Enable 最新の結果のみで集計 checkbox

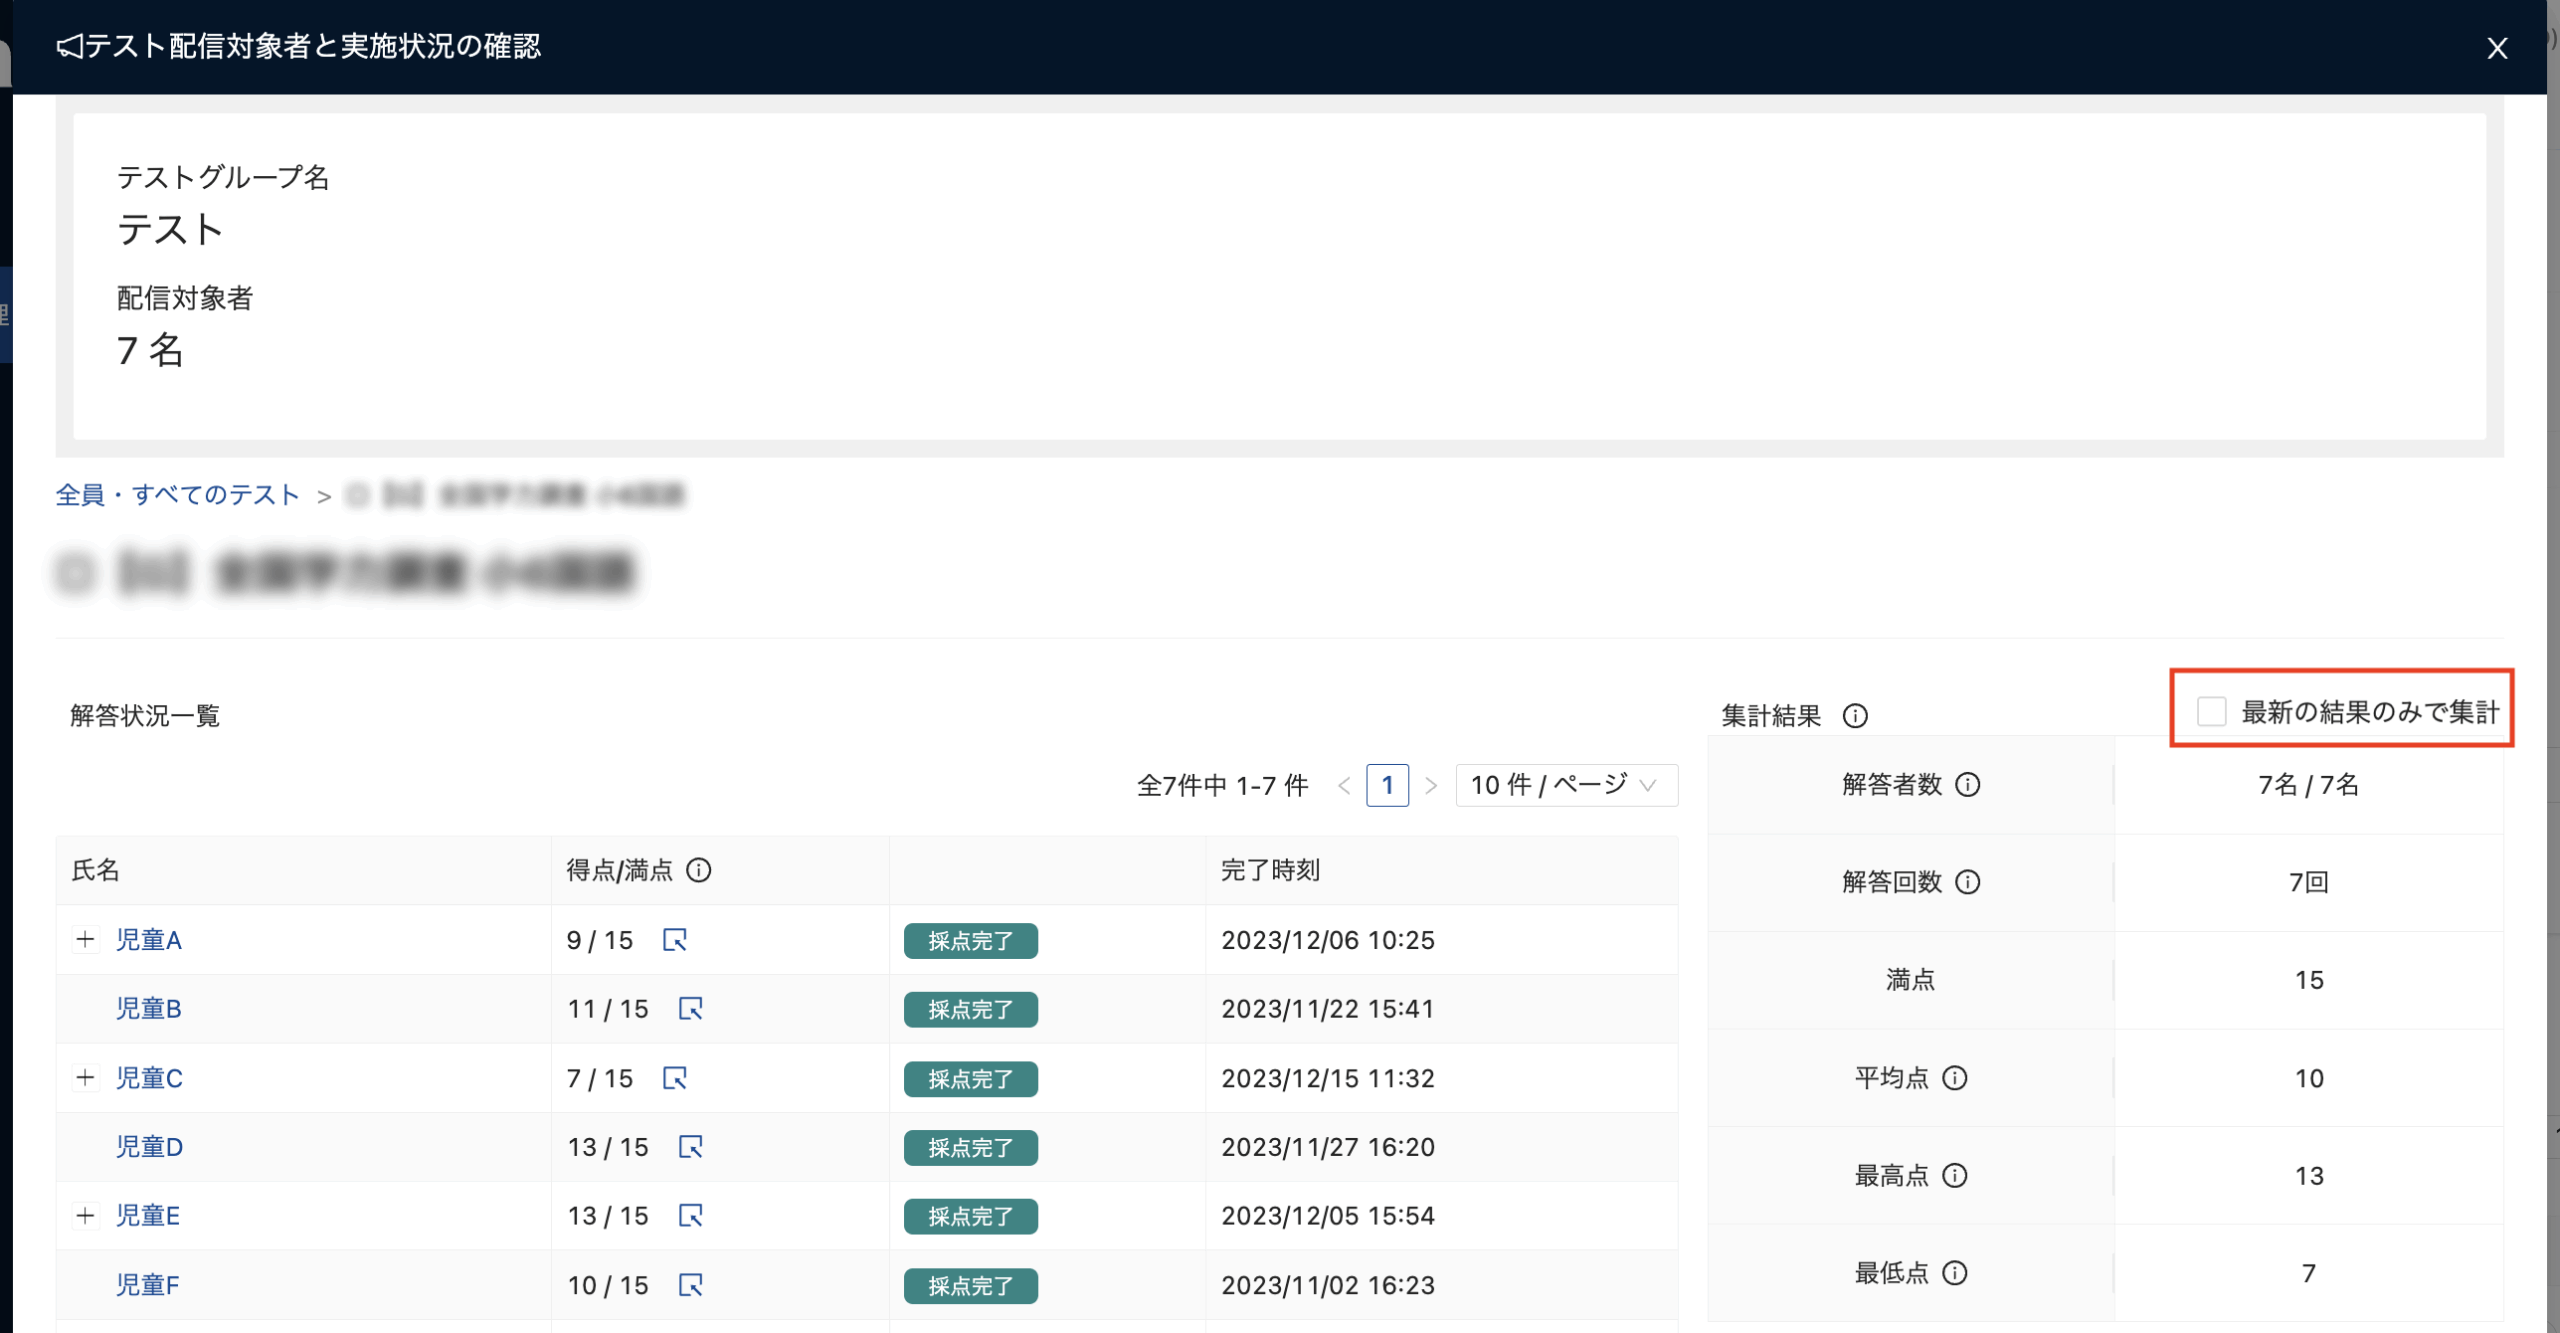[2211, 712]
